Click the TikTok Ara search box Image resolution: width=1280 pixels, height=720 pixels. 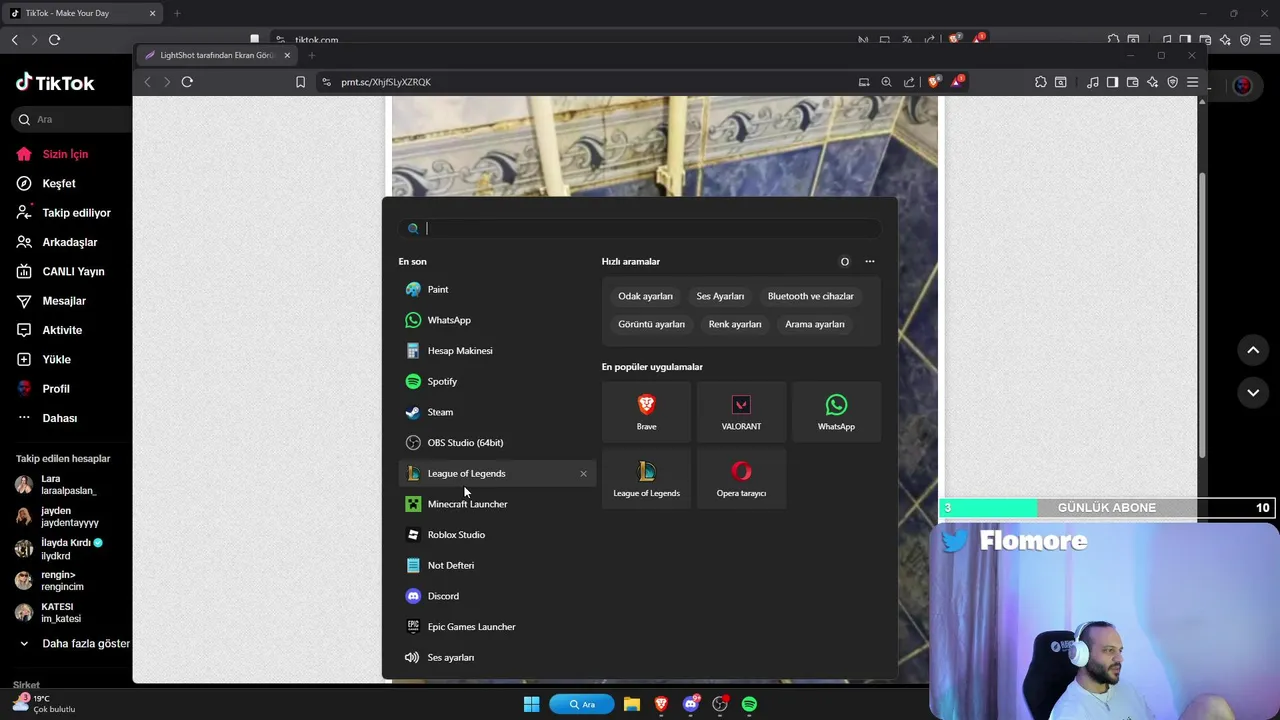(72, 119)
